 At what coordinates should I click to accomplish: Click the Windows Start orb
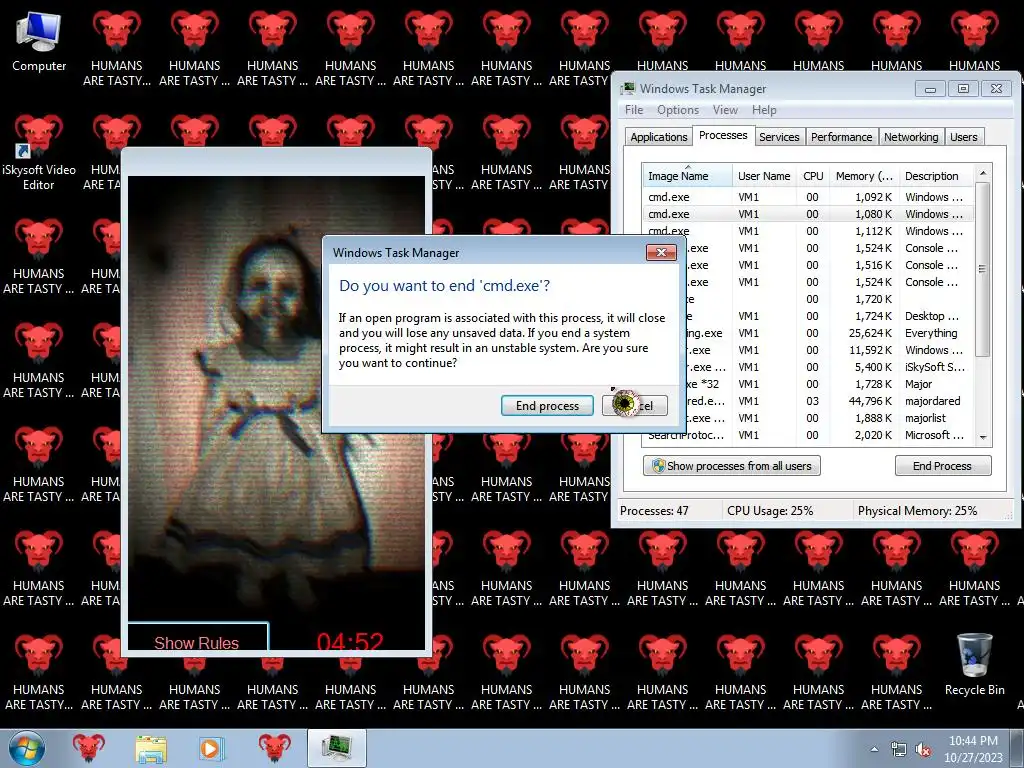click(26, 748)
